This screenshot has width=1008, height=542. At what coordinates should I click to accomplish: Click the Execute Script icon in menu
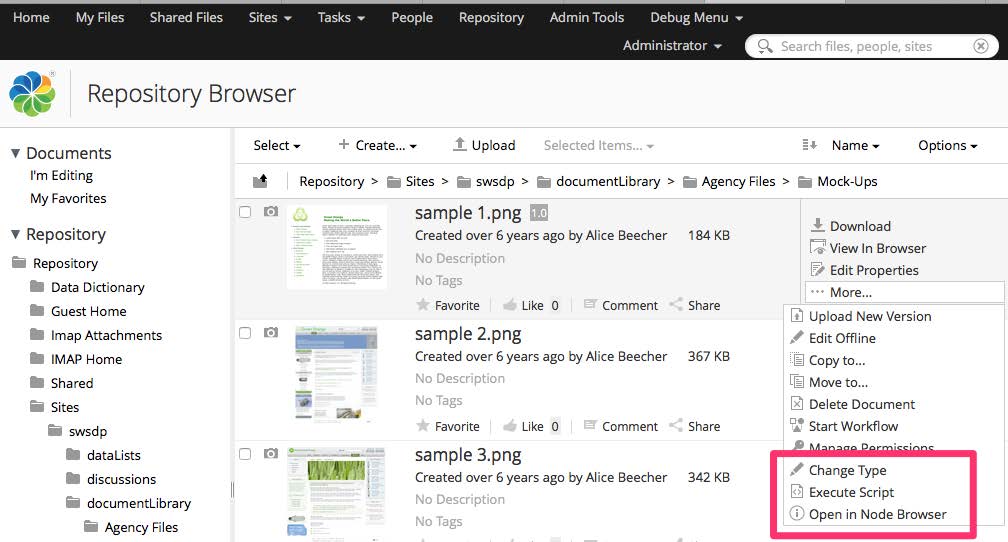point(797,492)
